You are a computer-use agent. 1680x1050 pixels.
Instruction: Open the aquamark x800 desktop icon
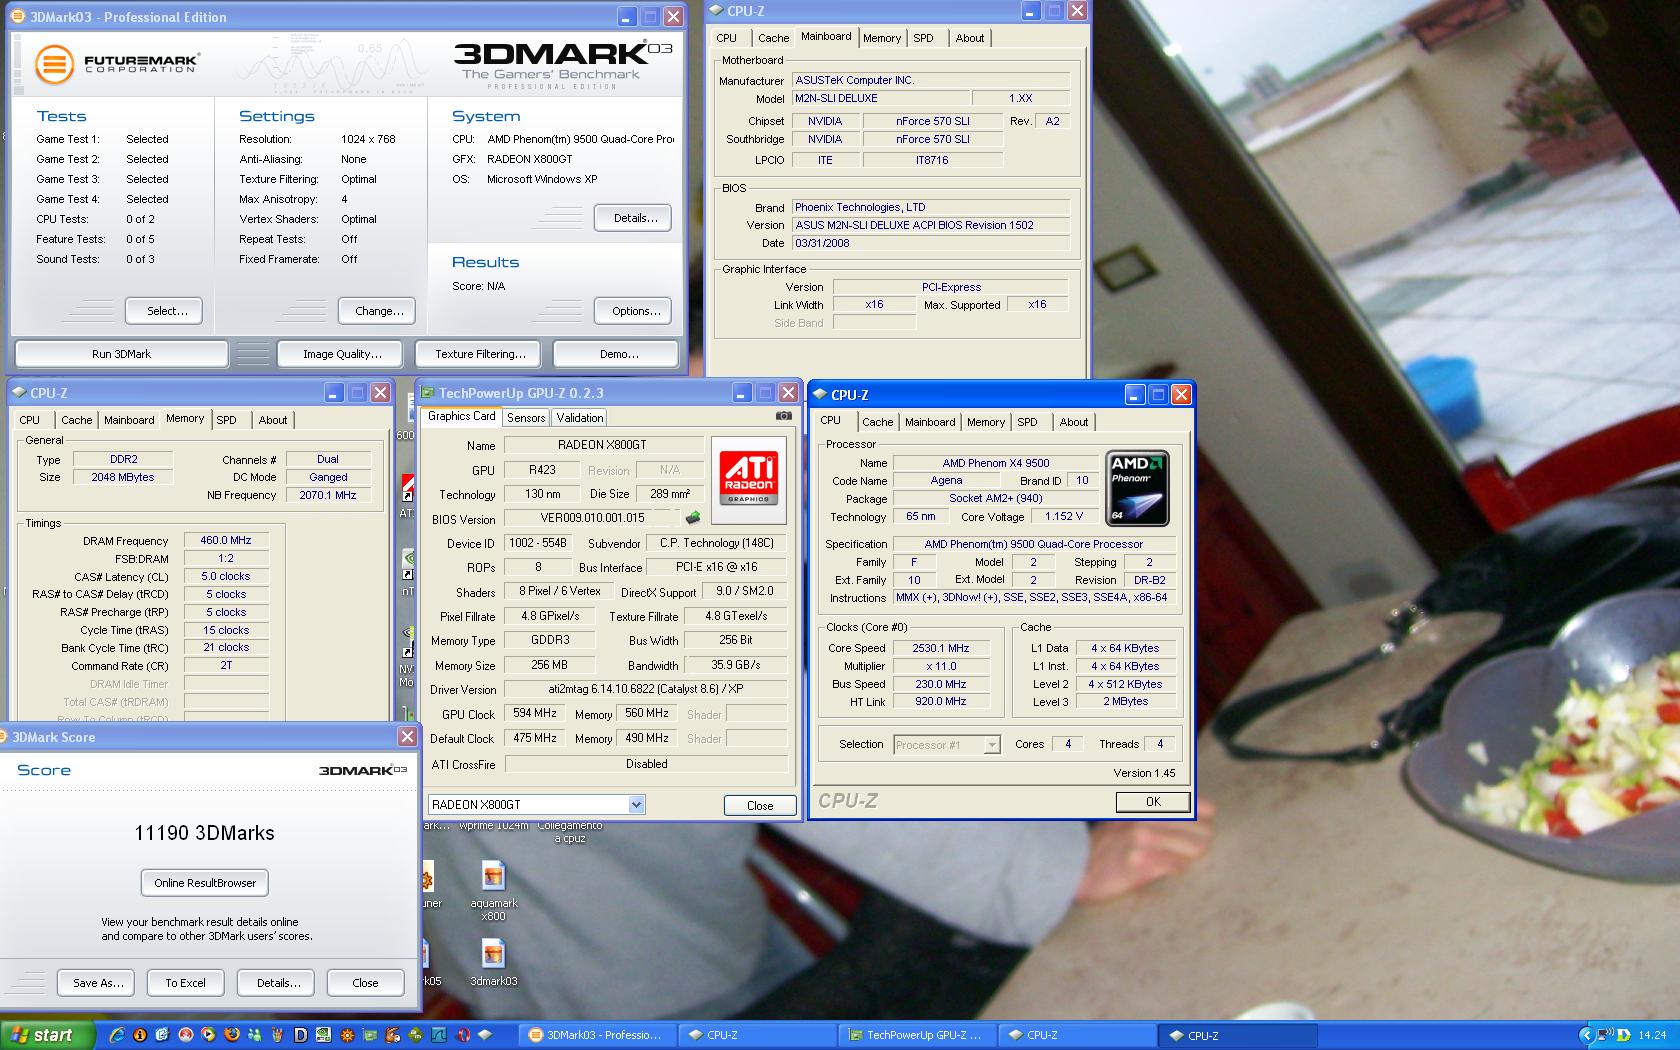coord(494,891)
